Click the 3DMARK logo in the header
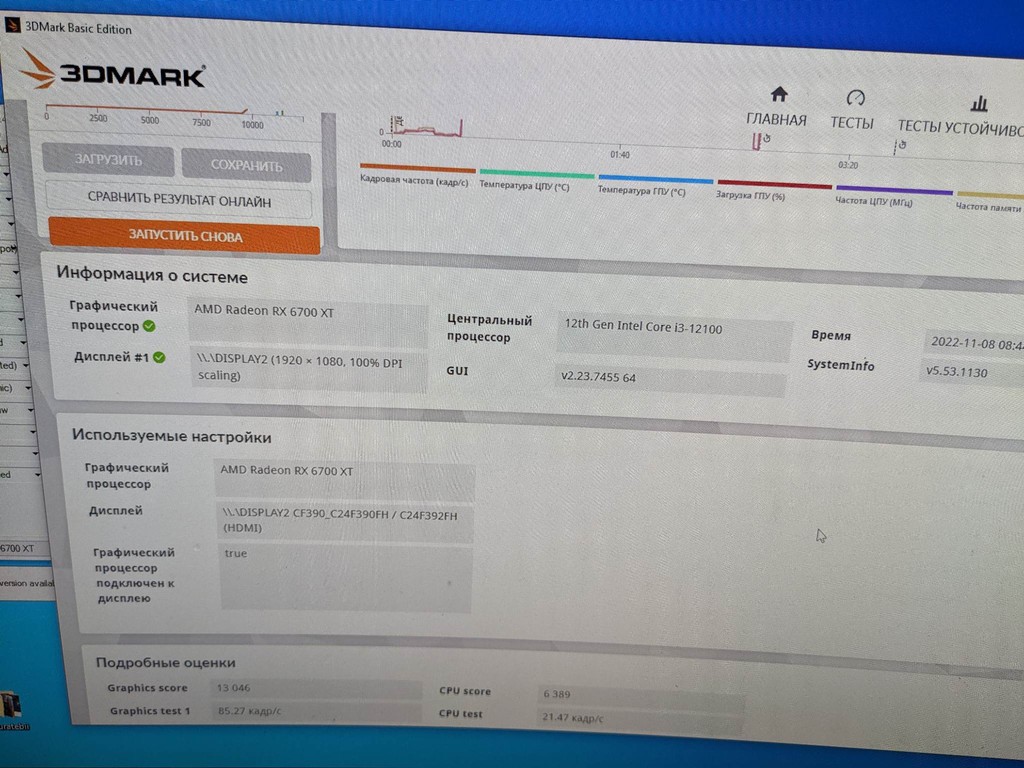The width and height of the screenshot is (1024, 768). 112,70
